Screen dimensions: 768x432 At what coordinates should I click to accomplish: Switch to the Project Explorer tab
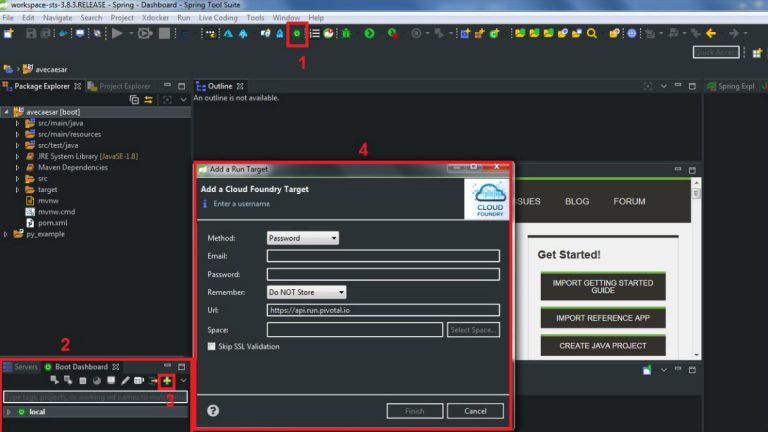pos(120,86)
